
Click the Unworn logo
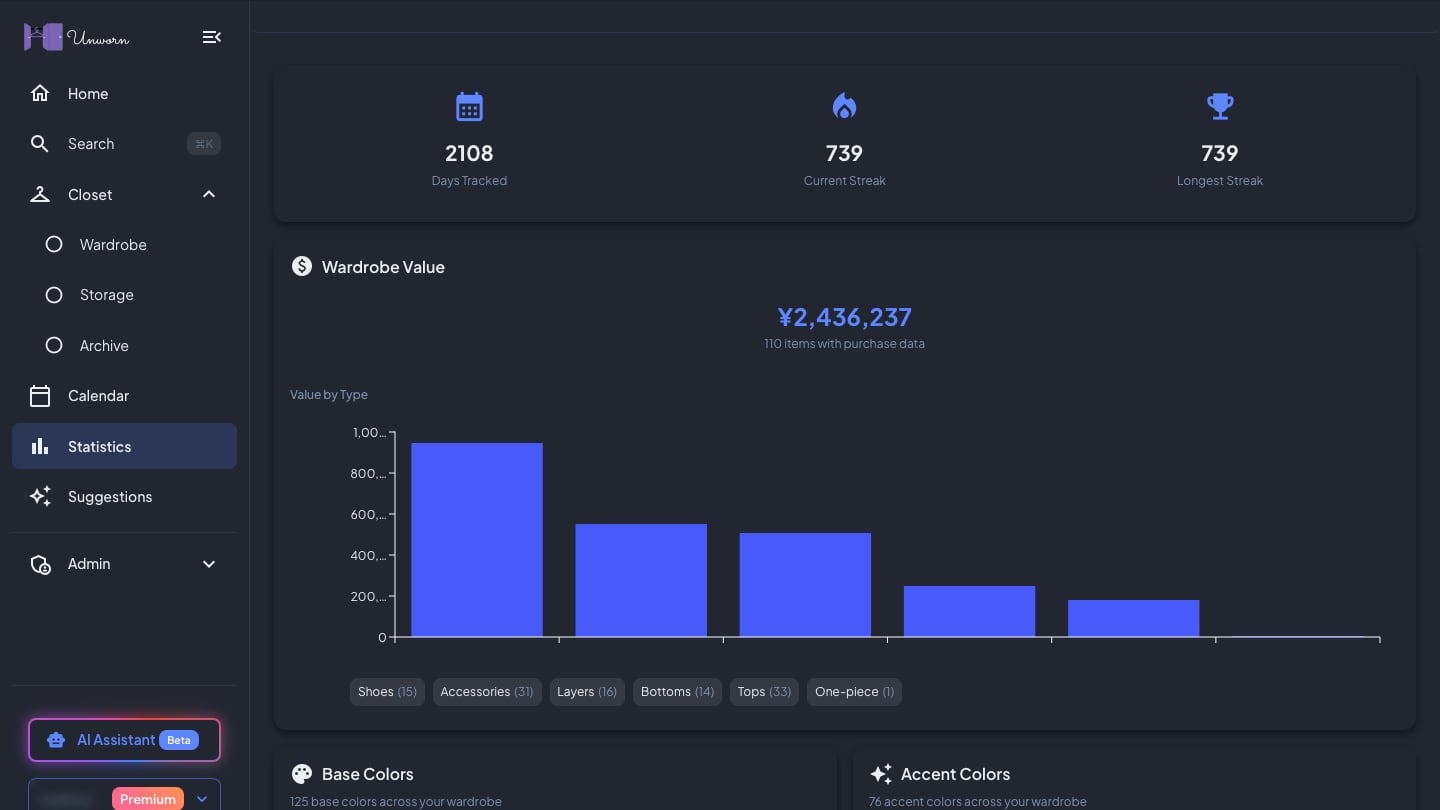click(x=77, y=37)
